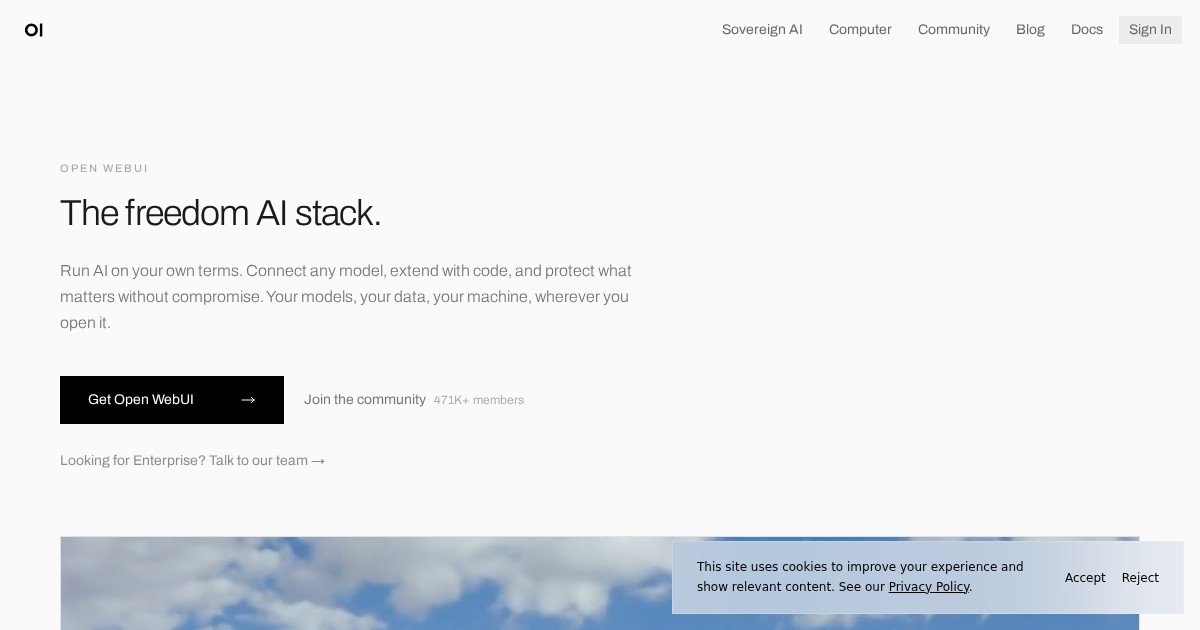Click the arrow inside Get Open WebUI

pyautogui.click(x=248, y=400)
